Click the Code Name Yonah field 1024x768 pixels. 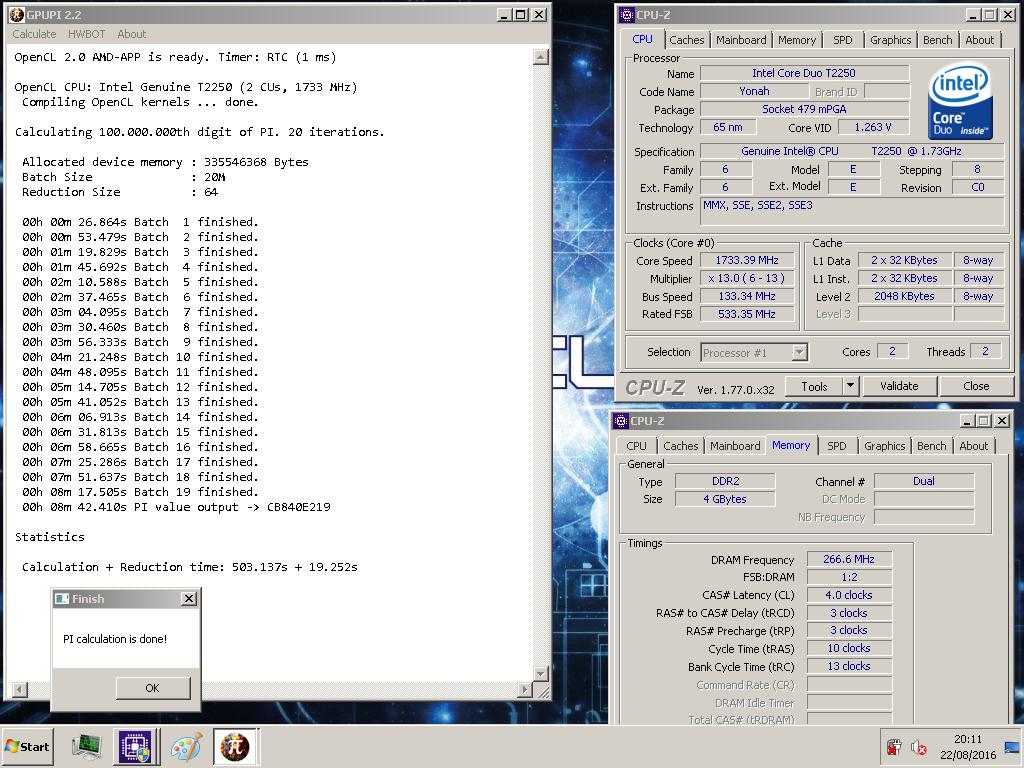click(754, 91)
